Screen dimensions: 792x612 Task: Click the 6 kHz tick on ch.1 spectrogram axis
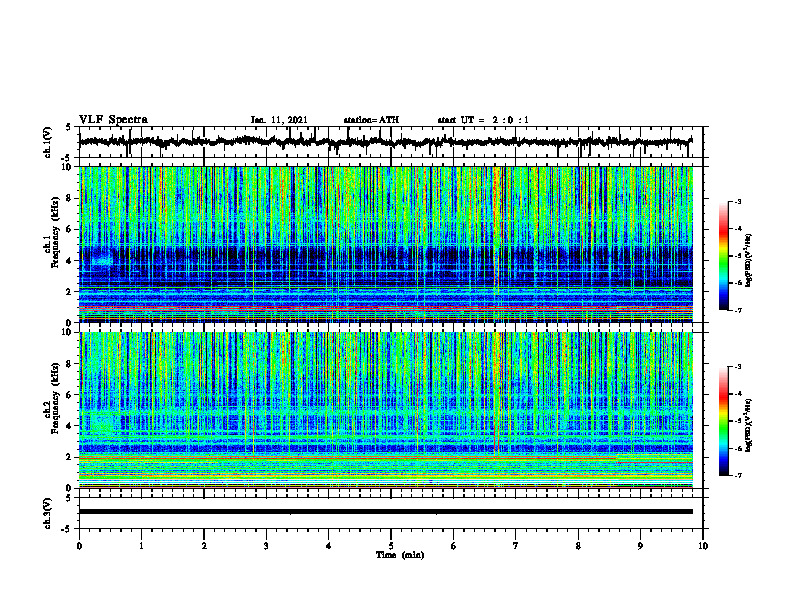point(69,229)
